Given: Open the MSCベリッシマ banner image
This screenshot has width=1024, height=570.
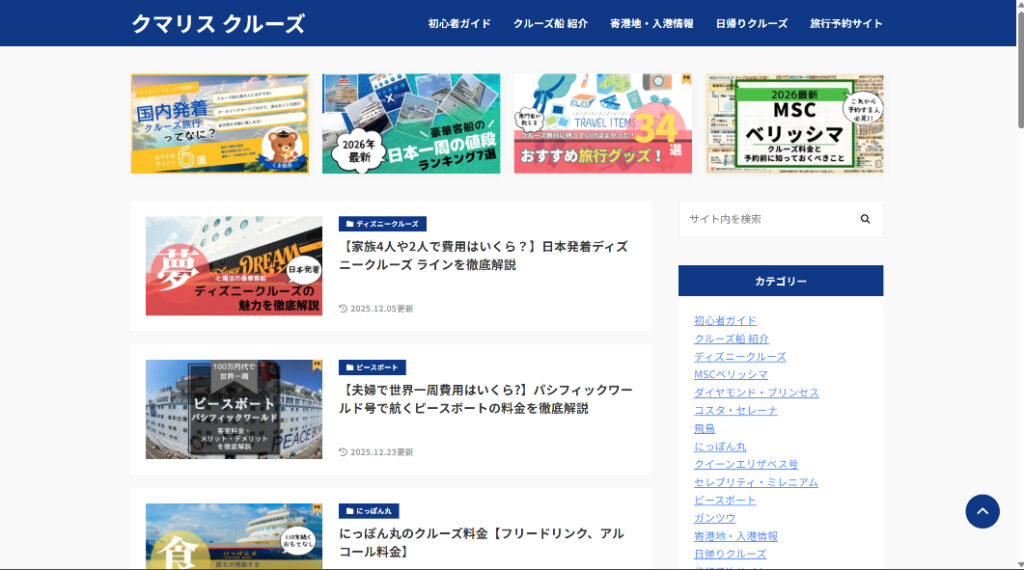Looking at the screenshot, I should 794,124.
